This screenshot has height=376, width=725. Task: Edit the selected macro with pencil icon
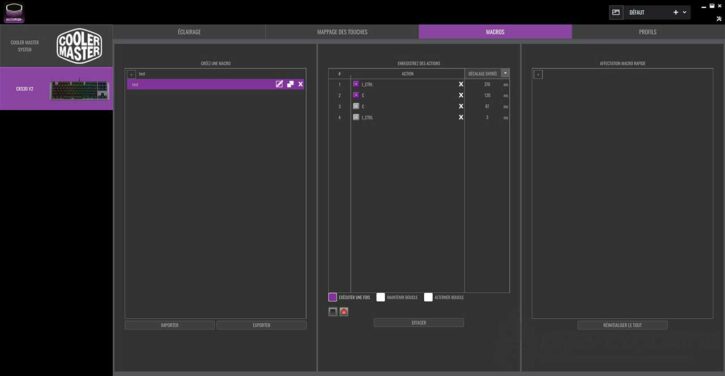tap(279, 84)
